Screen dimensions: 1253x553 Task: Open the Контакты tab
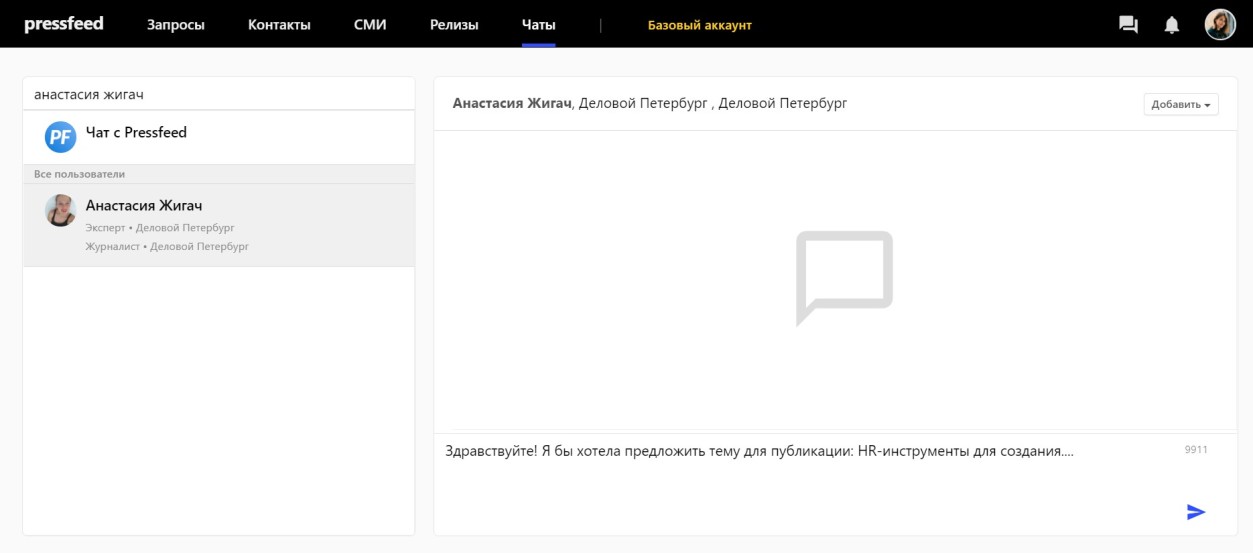coord(279,25)
